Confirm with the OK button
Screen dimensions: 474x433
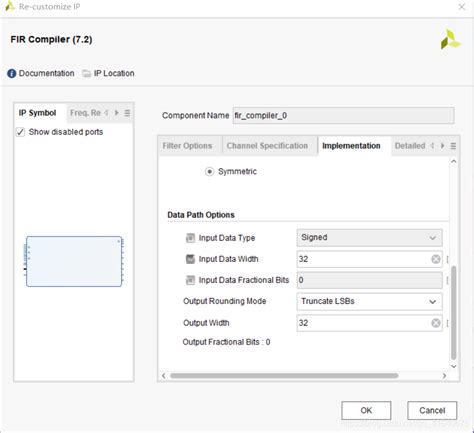(x=366, y=410)
